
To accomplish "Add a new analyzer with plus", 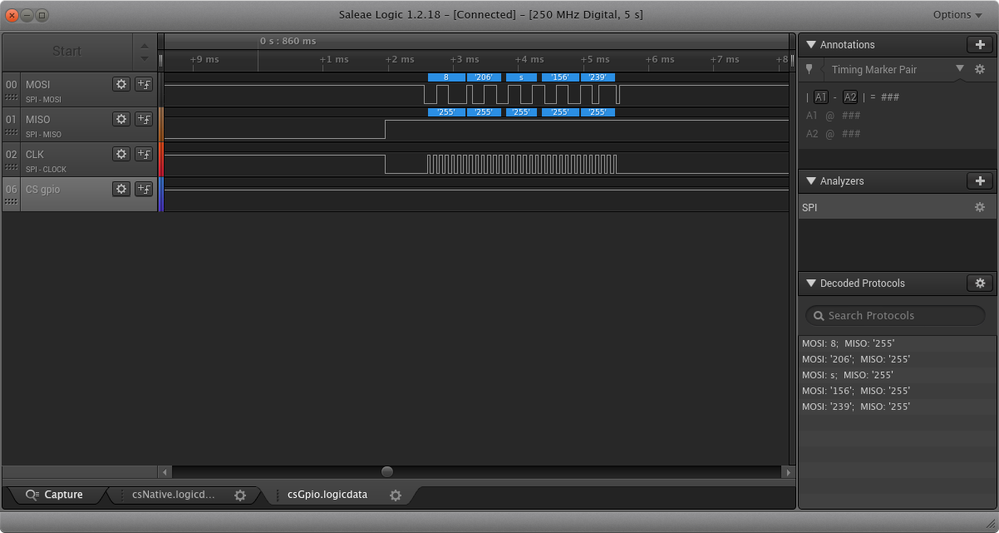I will (980, 181).
